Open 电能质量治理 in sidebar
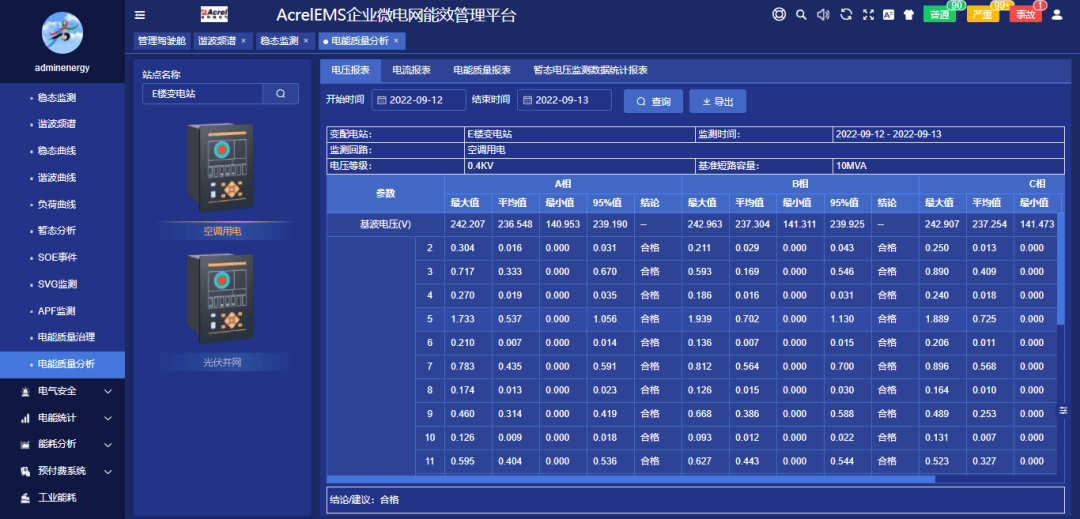1080x519 pixels. 63,337
